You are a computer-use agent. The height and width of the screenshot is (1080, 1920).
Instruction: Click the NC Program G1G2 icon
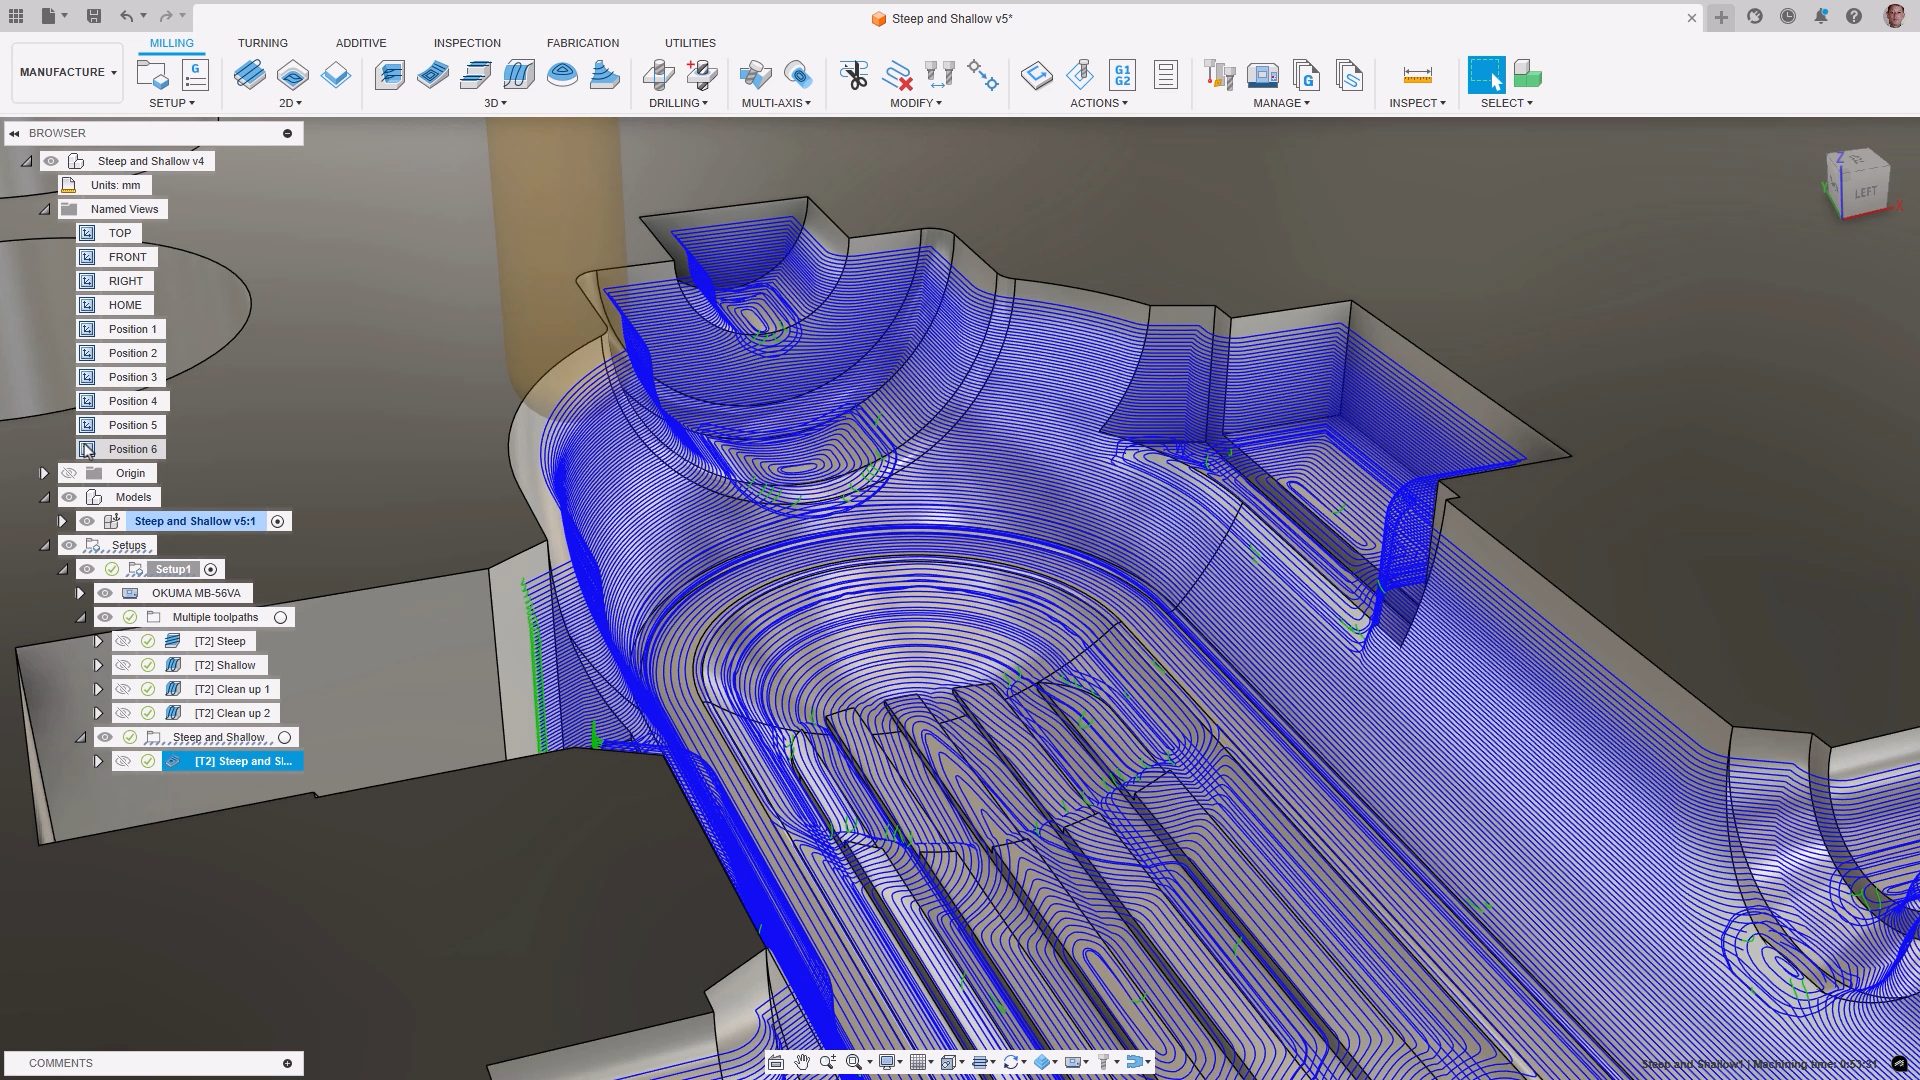click(1122, 75)
